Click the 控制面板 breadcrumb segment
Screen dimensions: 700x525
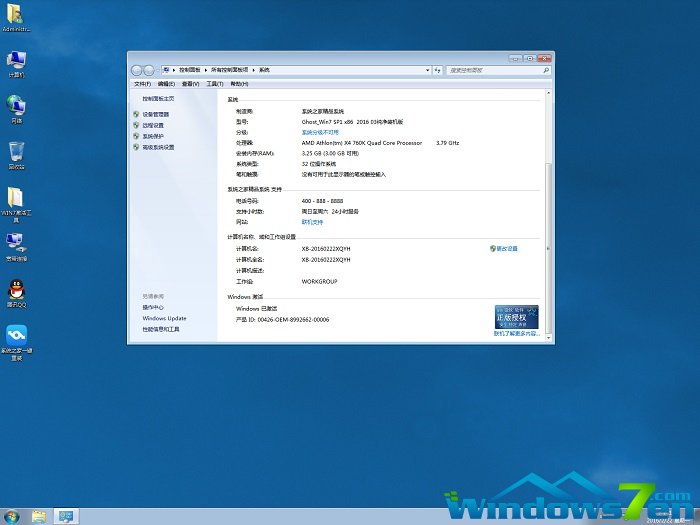point(190,70)
